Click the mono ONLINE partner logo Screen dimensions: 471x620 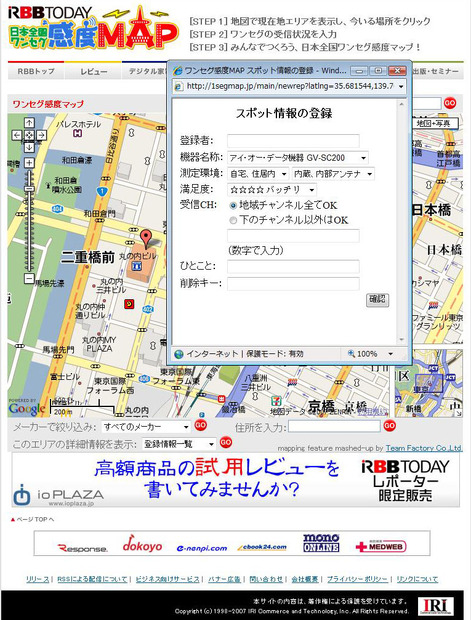coord(321,543)
